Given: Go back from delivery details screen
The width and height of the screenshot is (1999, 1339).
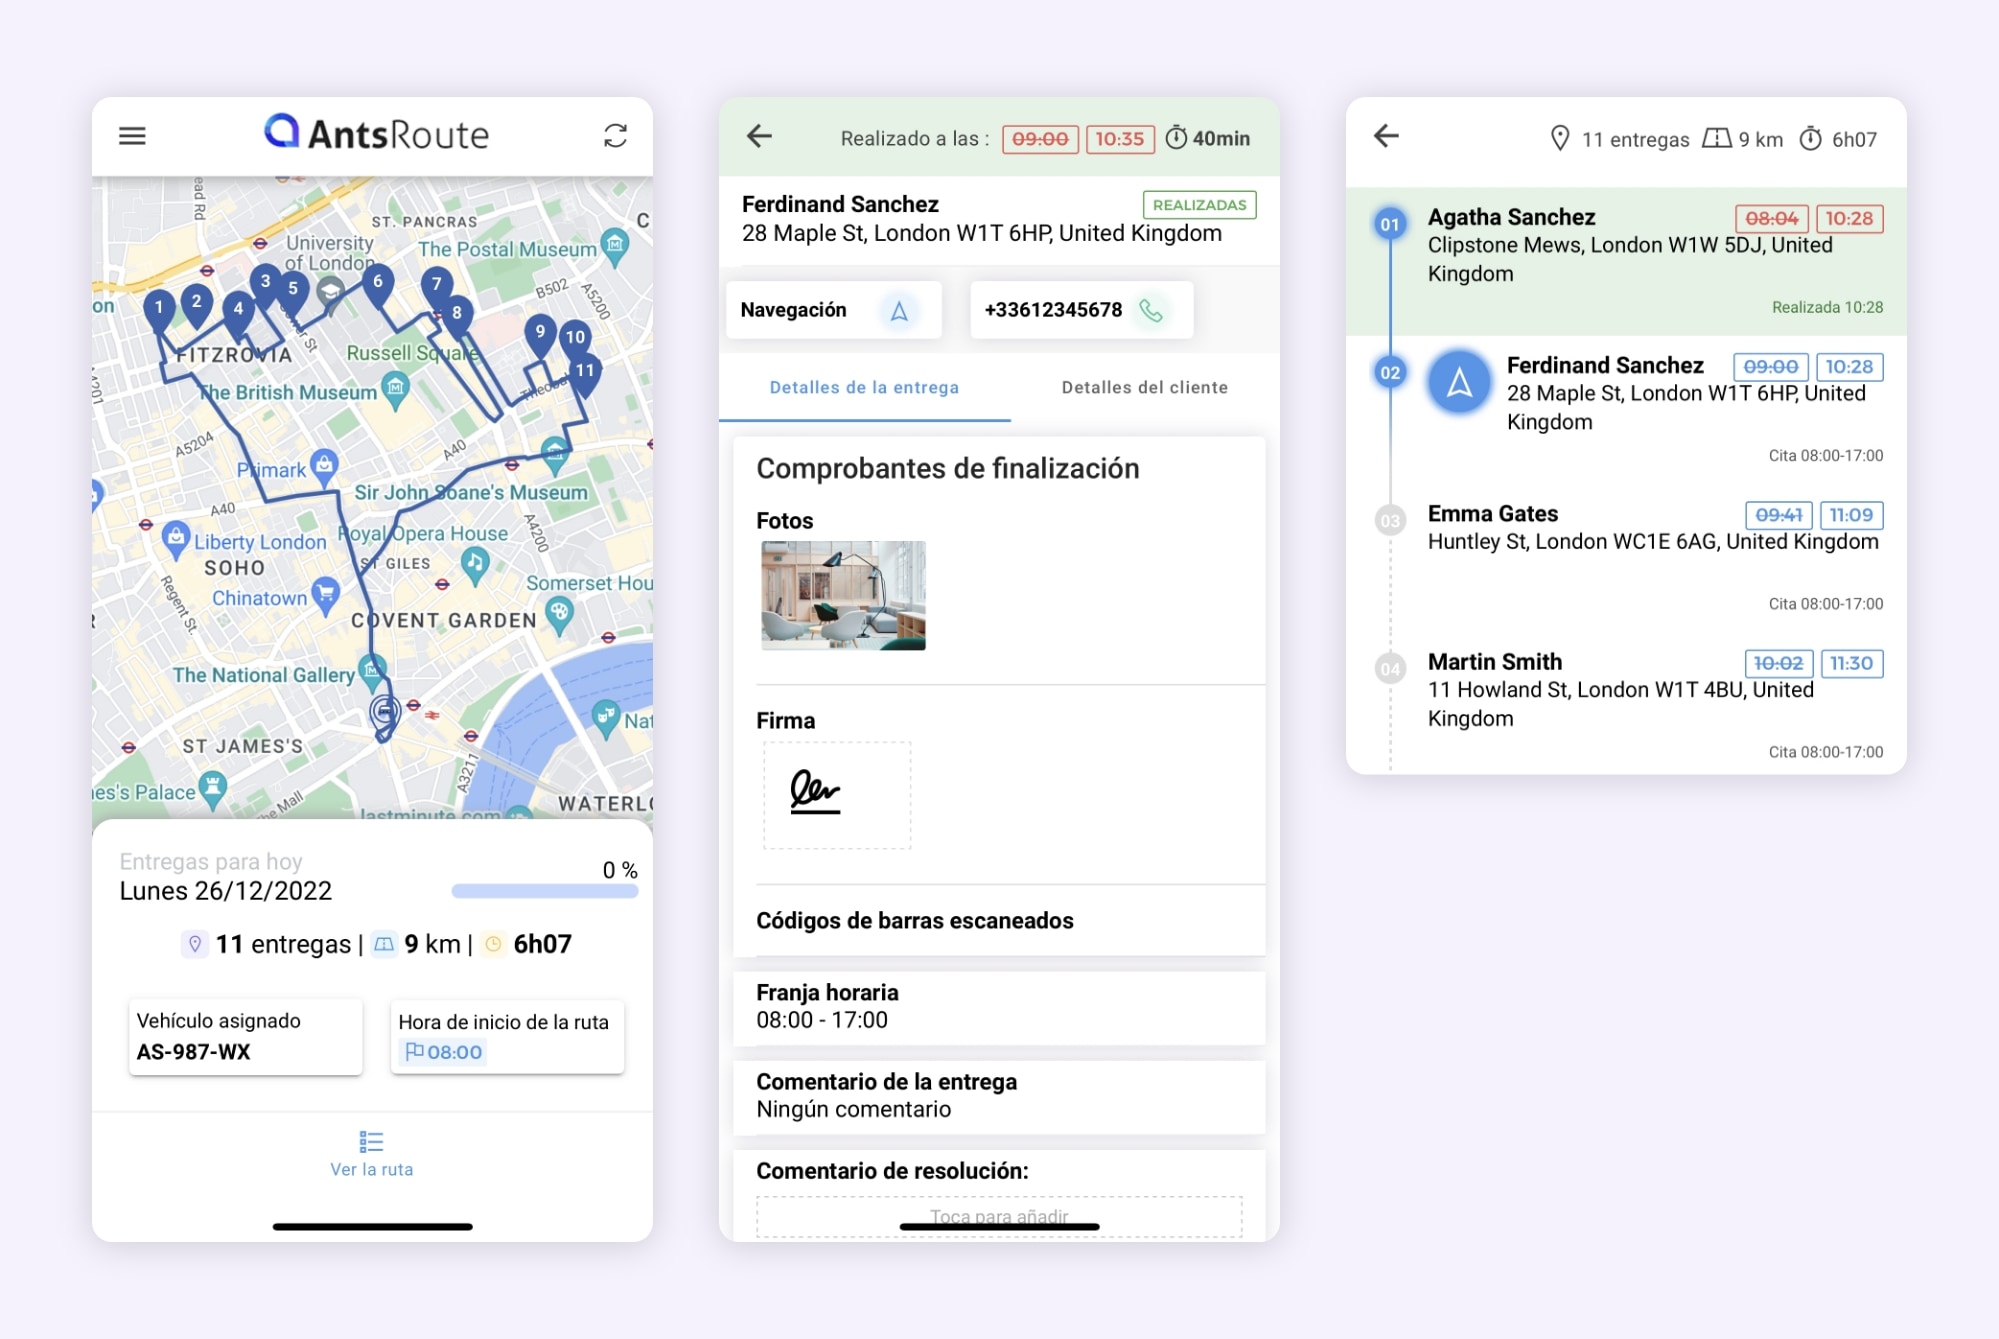Looking at the screenshot, I should [x=760, y=136].
